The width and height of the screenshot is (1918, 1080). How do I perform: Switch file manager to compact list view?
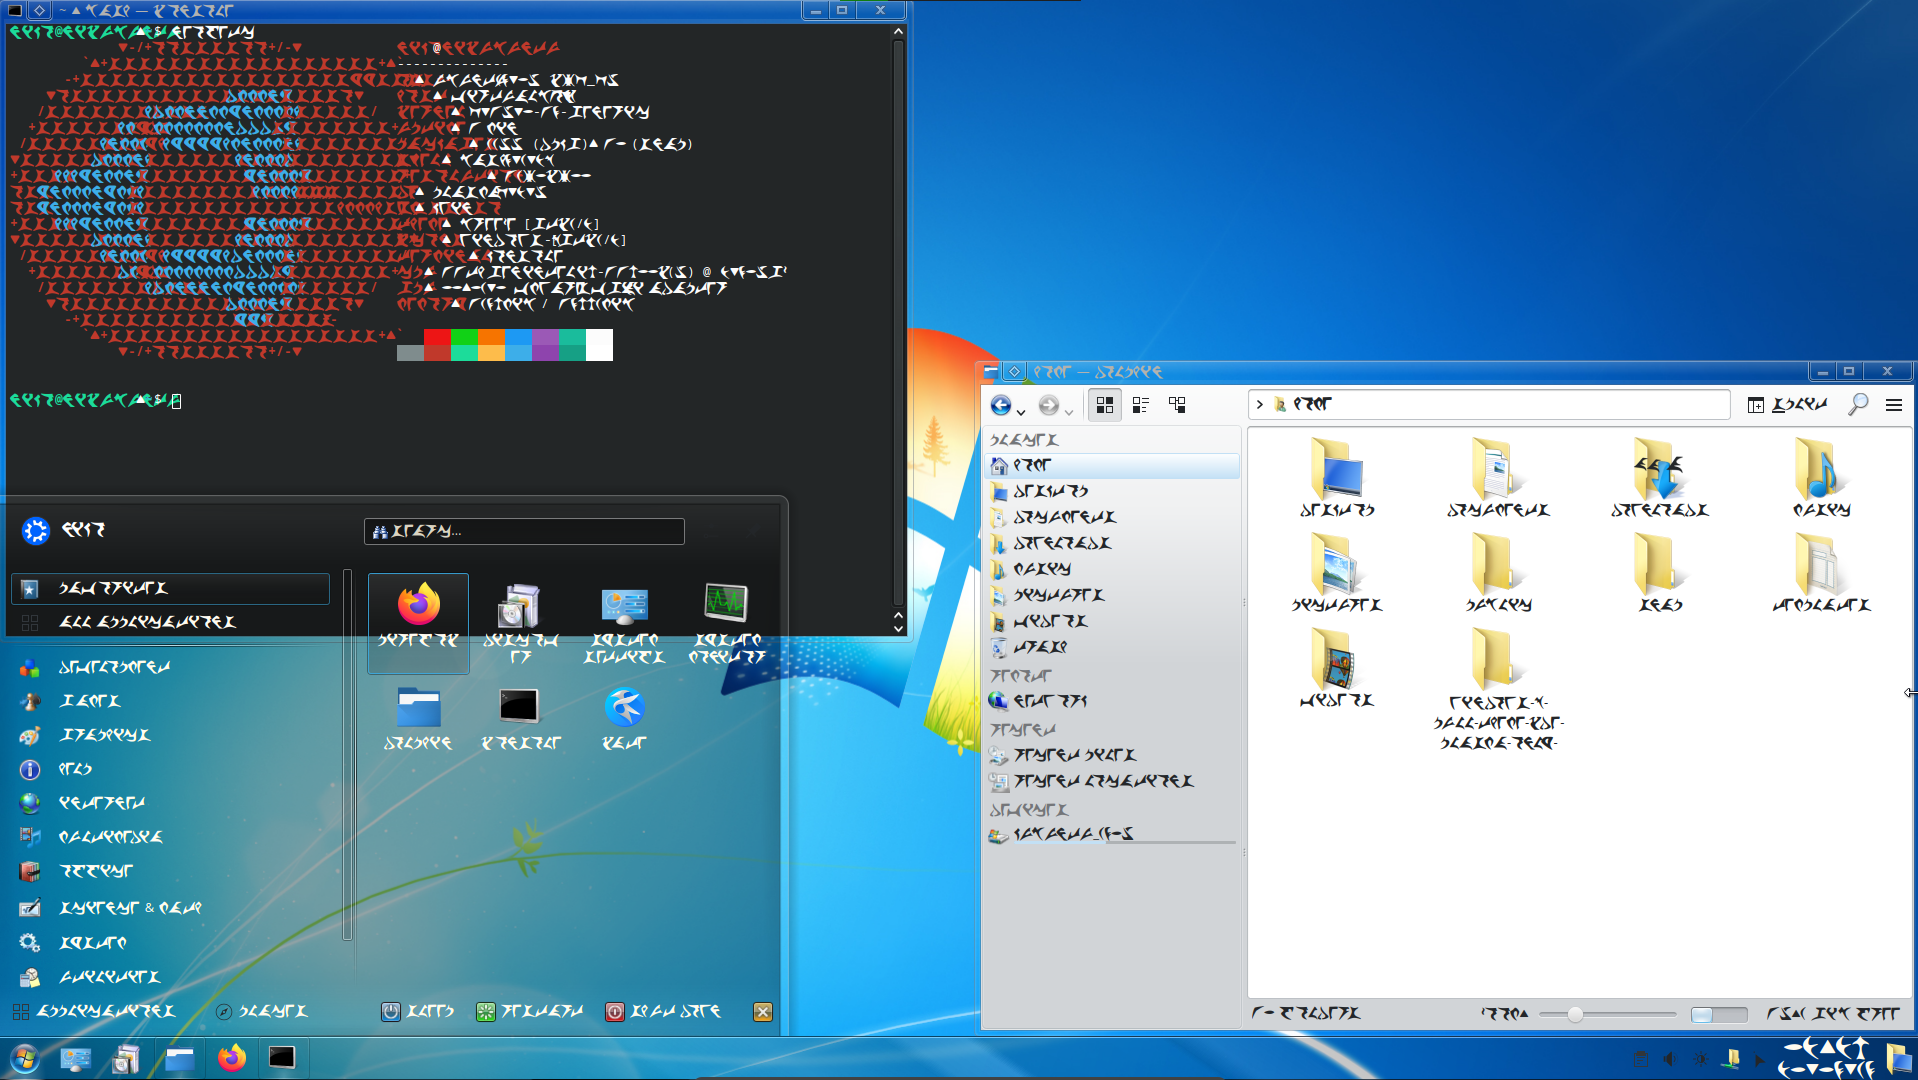(x=1141, y=405)
